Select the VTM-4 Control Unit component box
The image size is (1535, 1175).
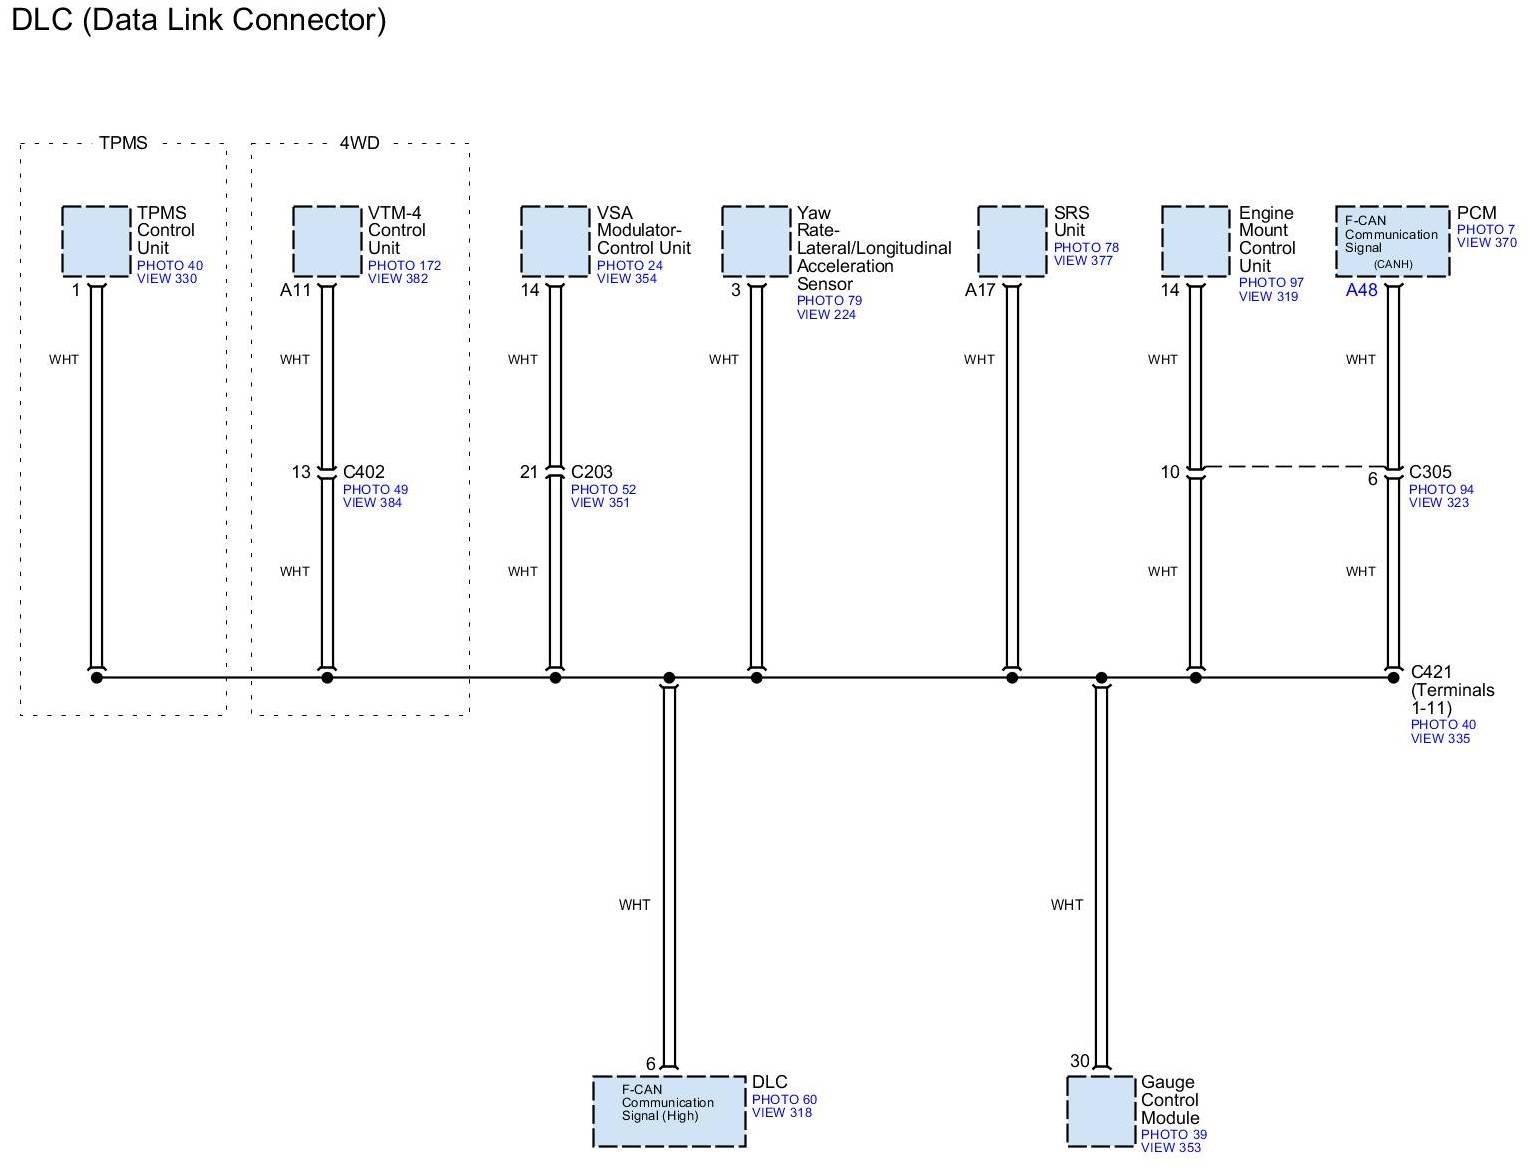(326, 241)
